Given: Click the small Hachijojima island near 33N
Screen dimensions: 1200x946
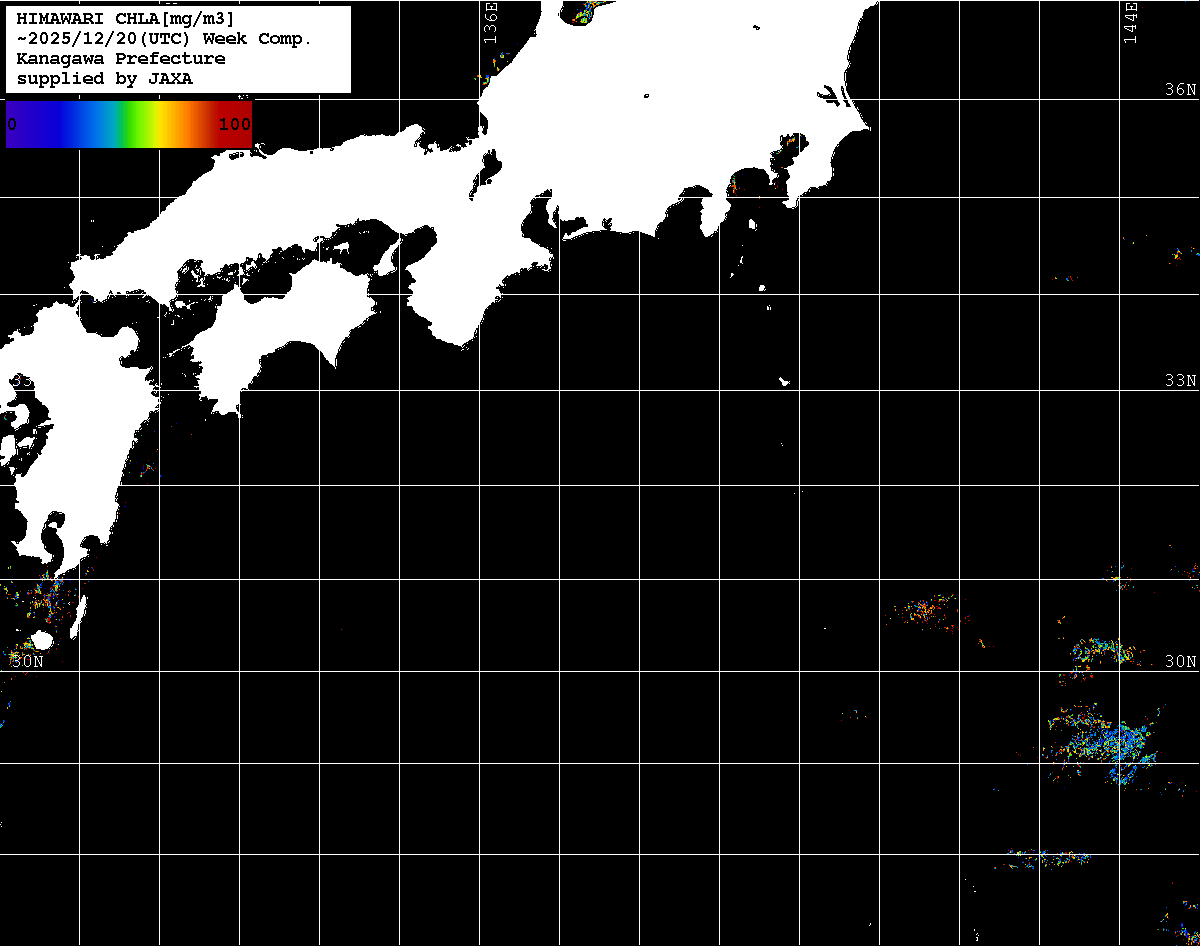Looking at the screenshot, I should pyautogui.click(x=785, y=381).
